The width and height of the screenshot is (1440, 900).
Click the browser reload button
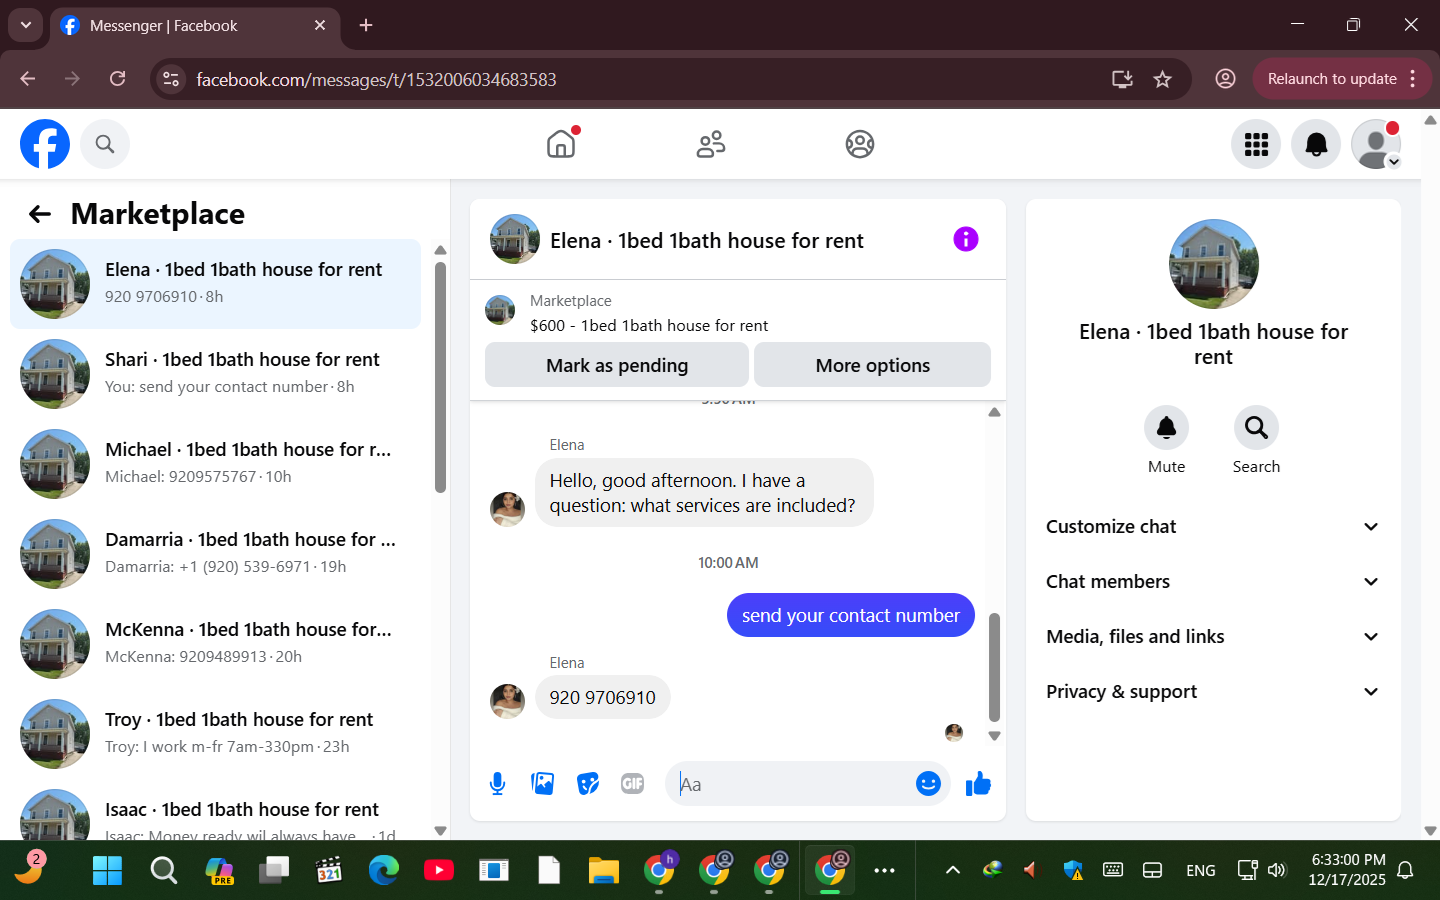[117, 79]
